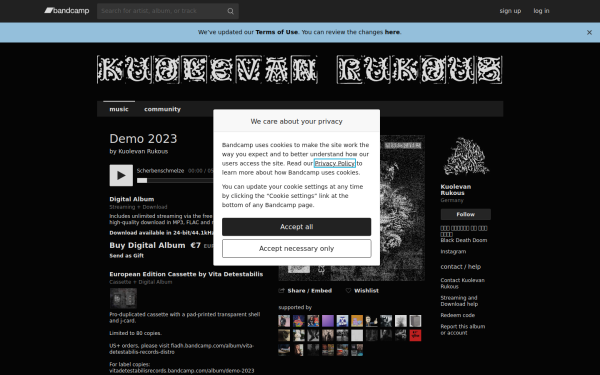Add album to Wishlist with heart icon
Screen dimensions: 600x375
(362, 291)
